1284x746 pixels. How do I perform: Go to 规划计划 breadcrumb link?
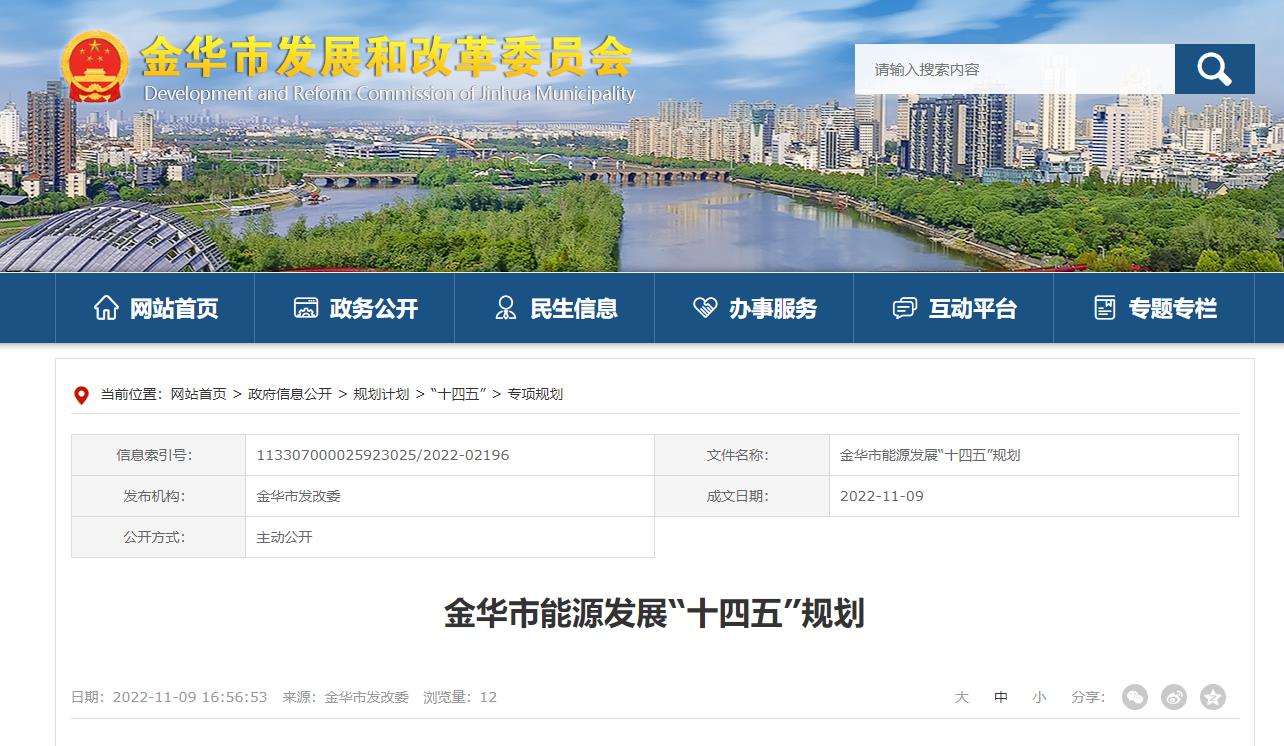381,394
